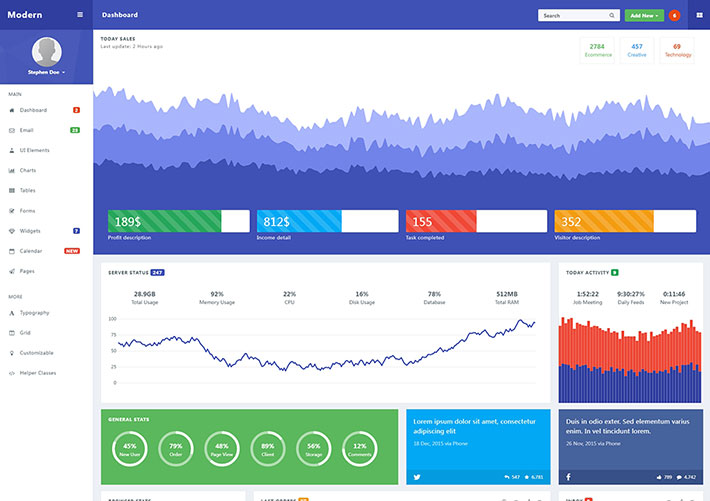Click the Ecommerce 2784 stat box

pos(597,50)
